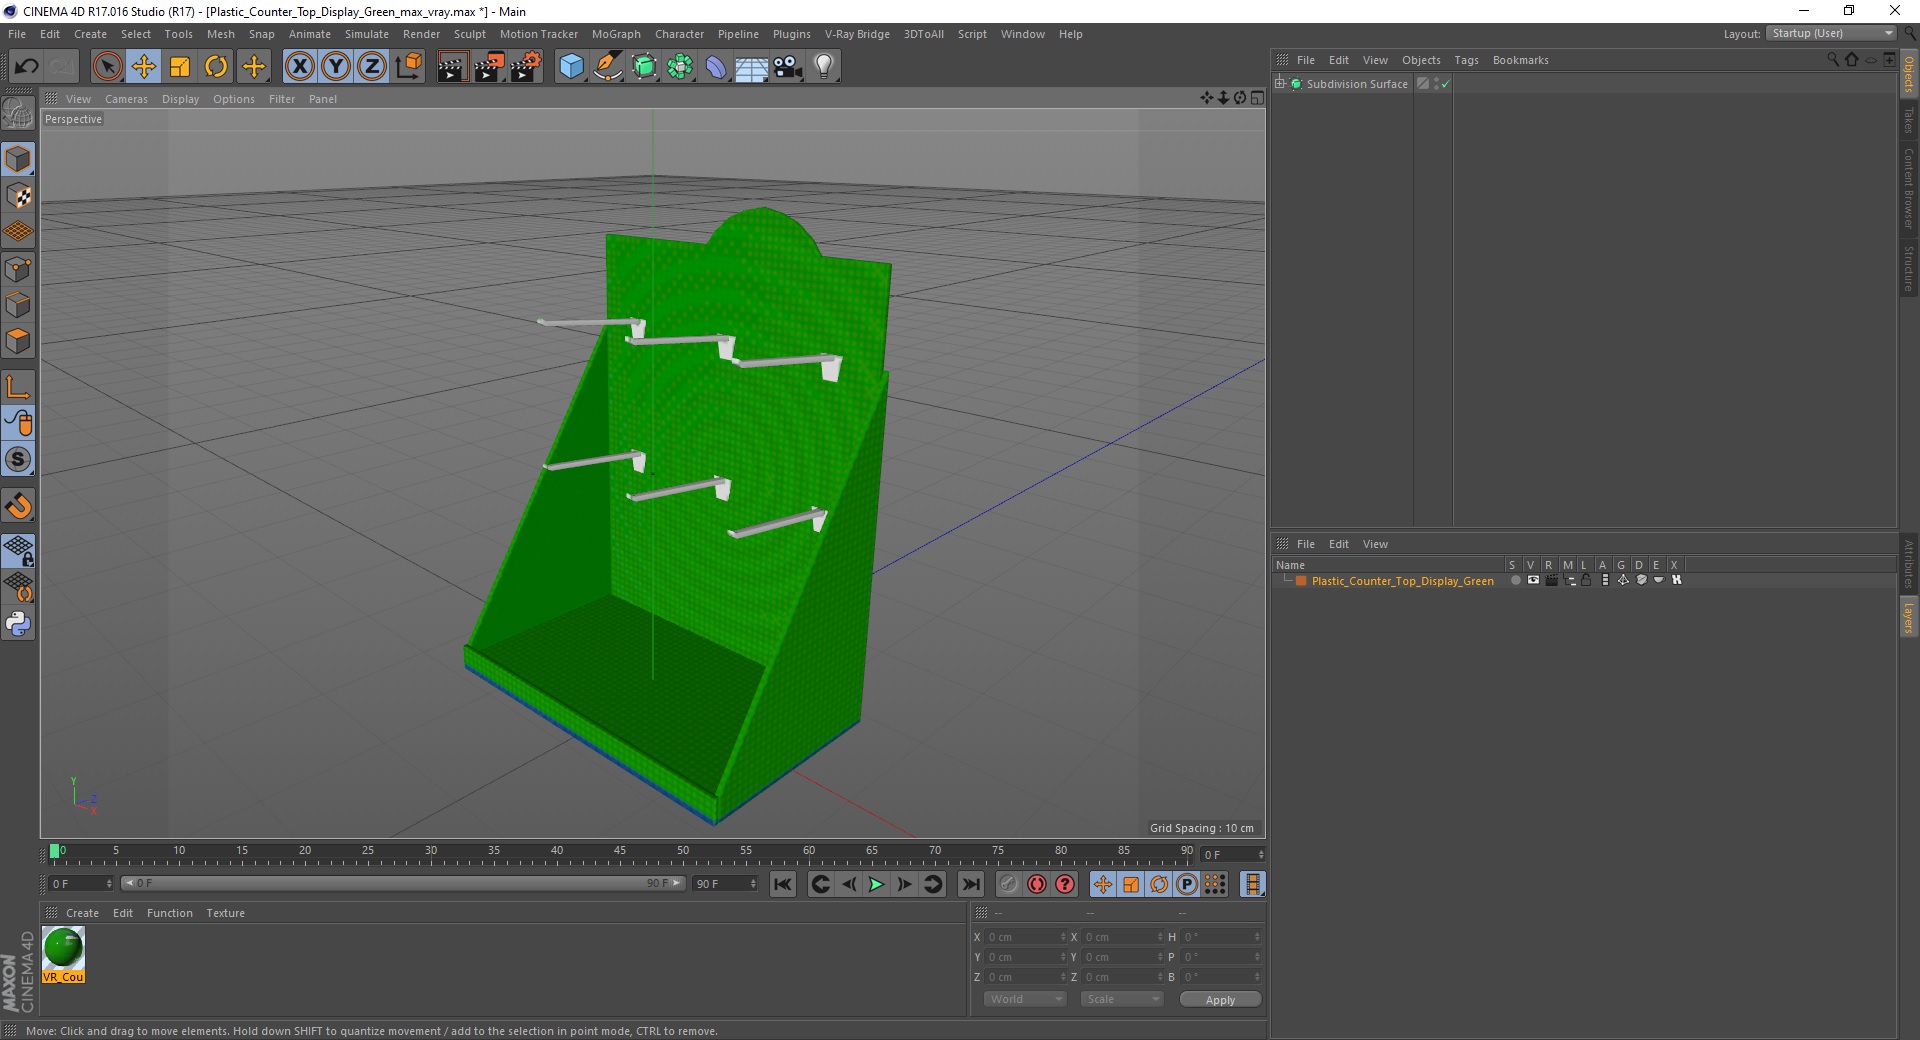Step the end frame 90 F spinner
Image resolution: width=1920 pixels, height=1040 pixels.
(753, 884)
